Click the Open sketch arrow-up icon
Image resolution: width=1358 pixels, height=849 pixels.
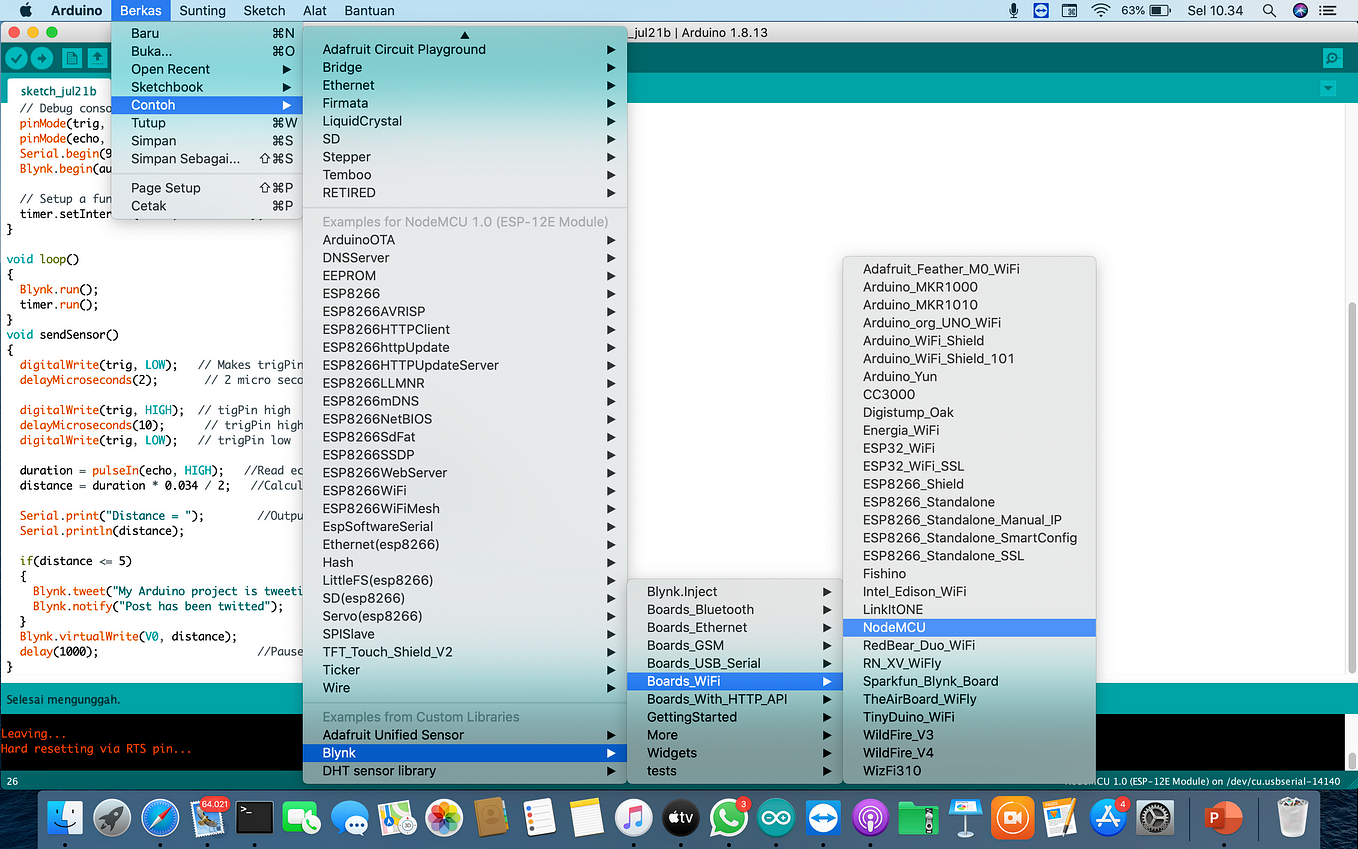pyautogui.click(x=98, y=58)
